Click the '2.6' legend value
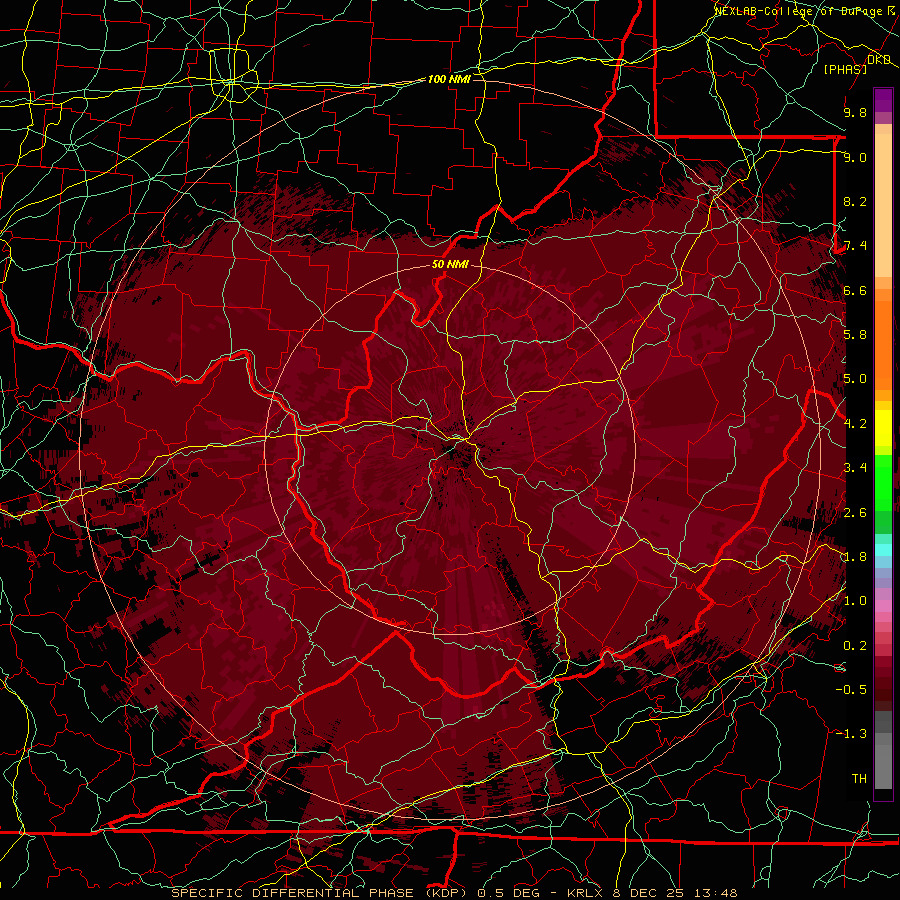This screenshot has height=900, width=900. click(x=855, y=513)
